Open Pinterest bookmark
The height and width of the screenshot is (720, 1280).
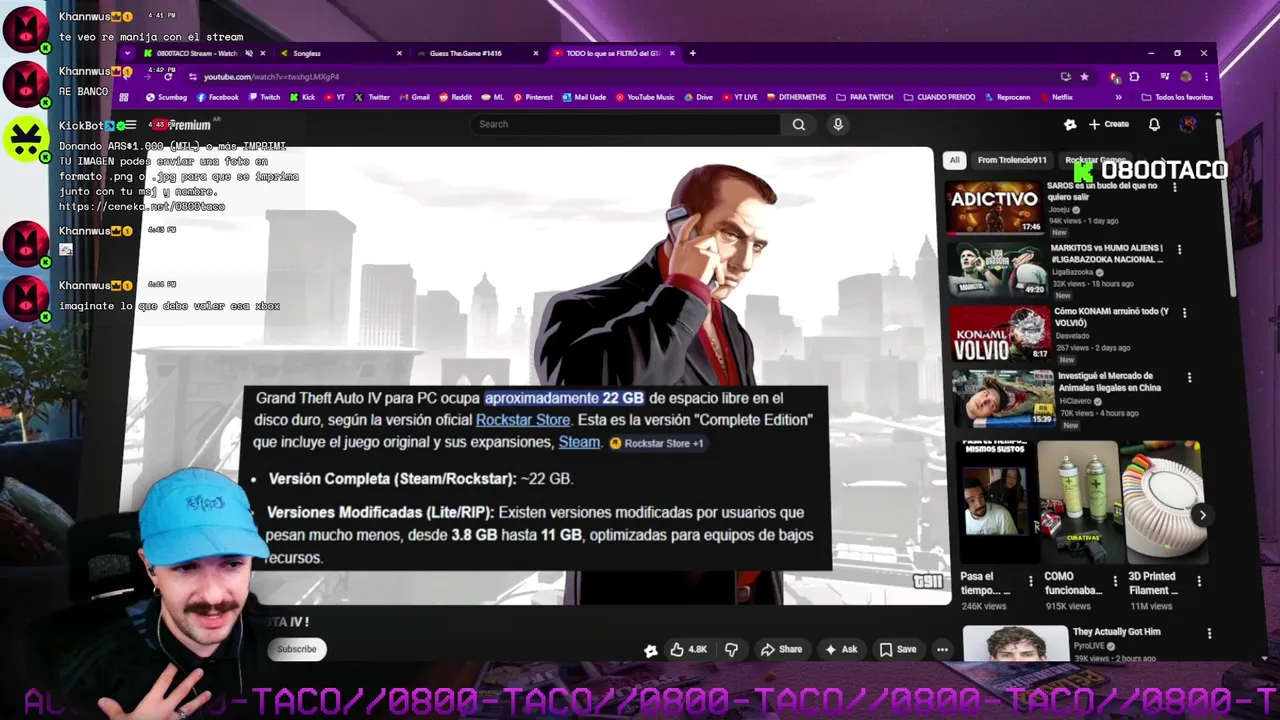tap(533, 97)
